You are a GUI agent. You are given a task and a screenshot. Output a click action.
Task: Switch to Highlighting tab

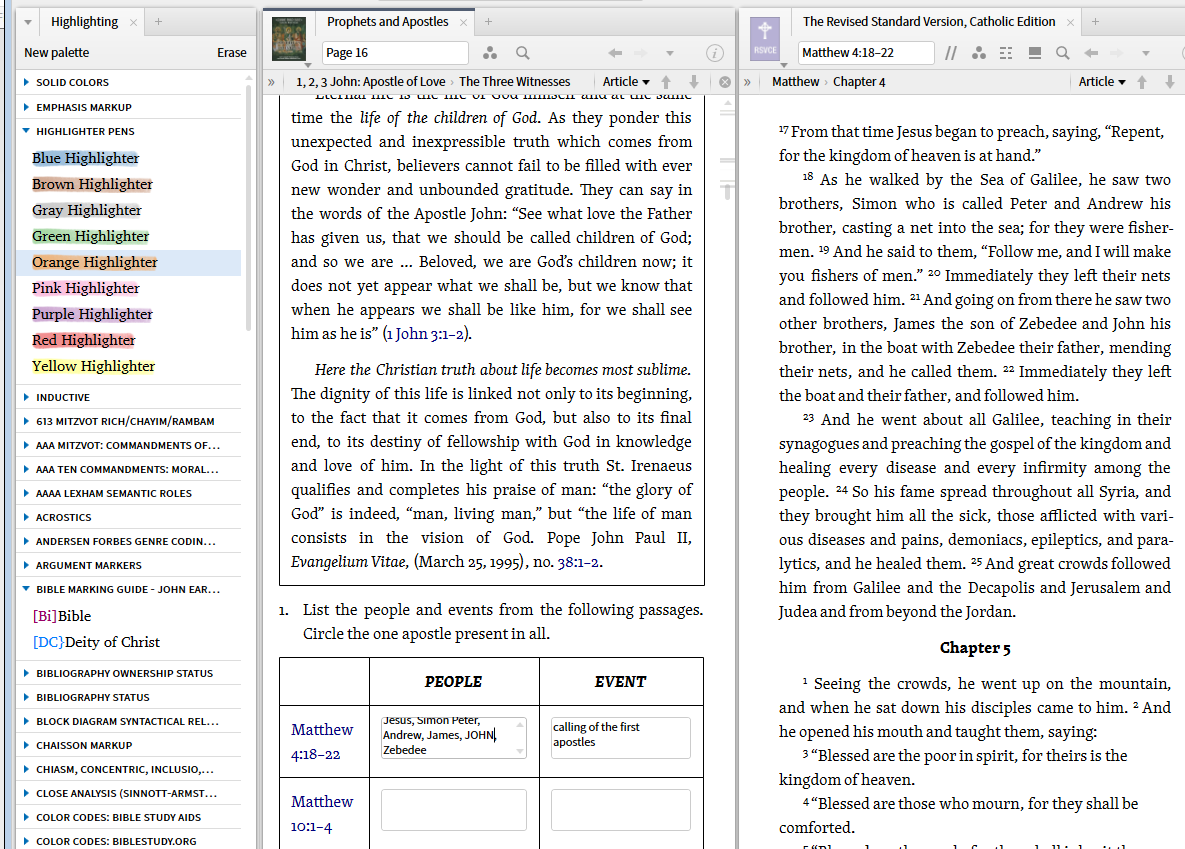coord(84,22)
